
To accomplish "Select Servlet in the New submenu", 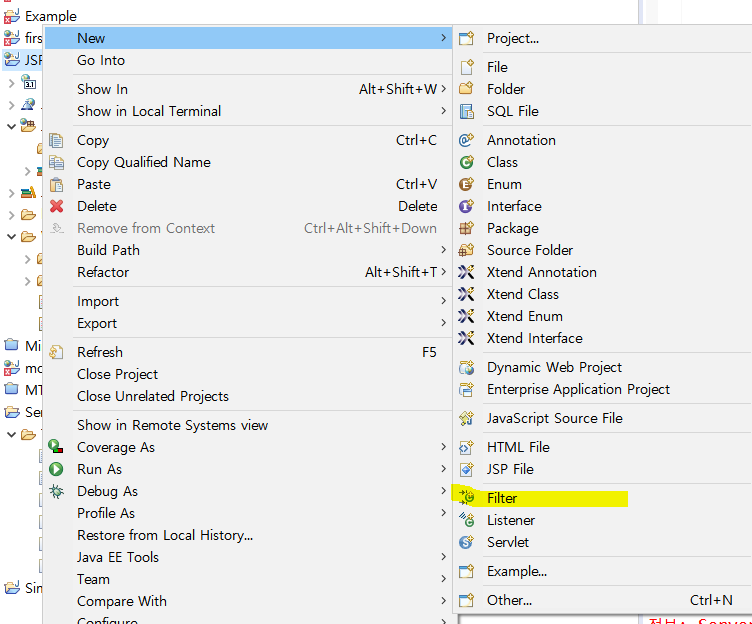I will click(602, 542).
